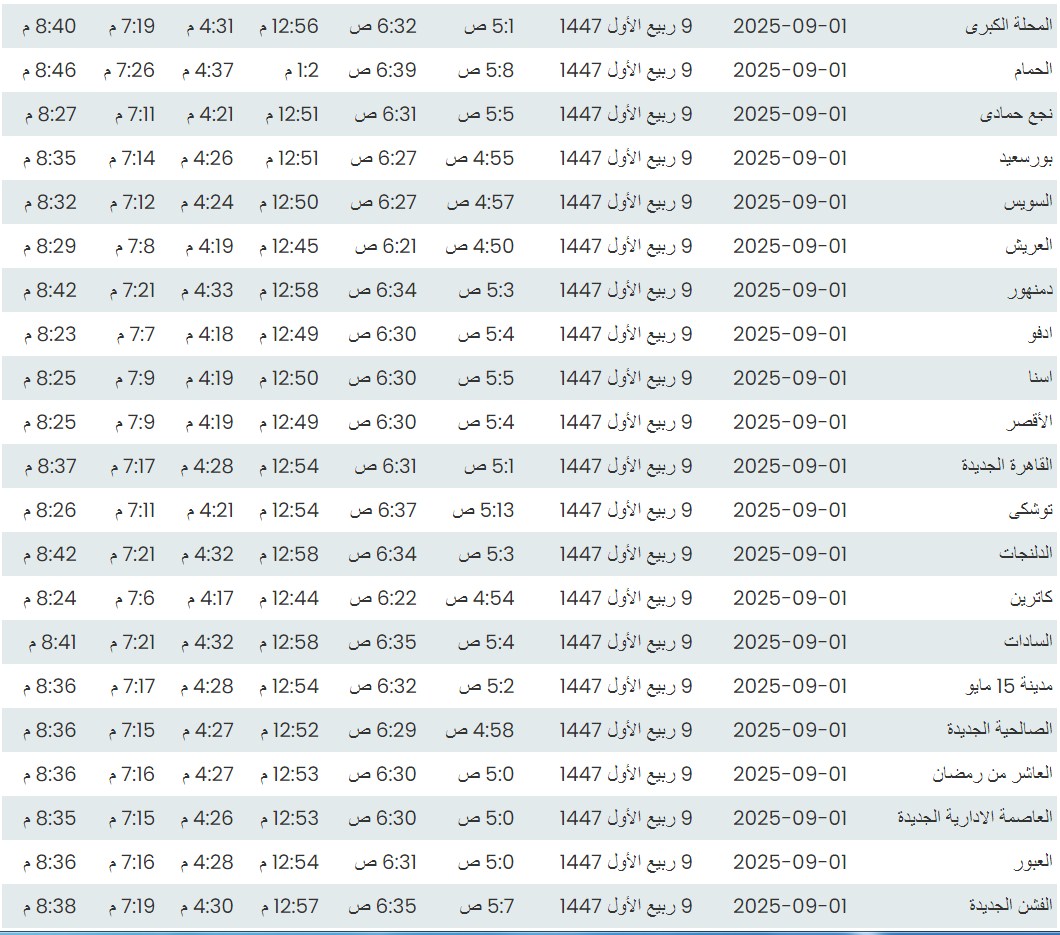The image size is (1060, 935).
Task: Select the 12:45 م Dhuhr time for العريش
Action: tap(288, 247)
